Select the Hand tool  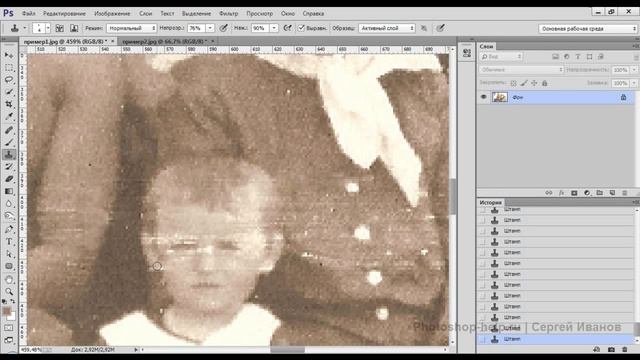[9, 280]
